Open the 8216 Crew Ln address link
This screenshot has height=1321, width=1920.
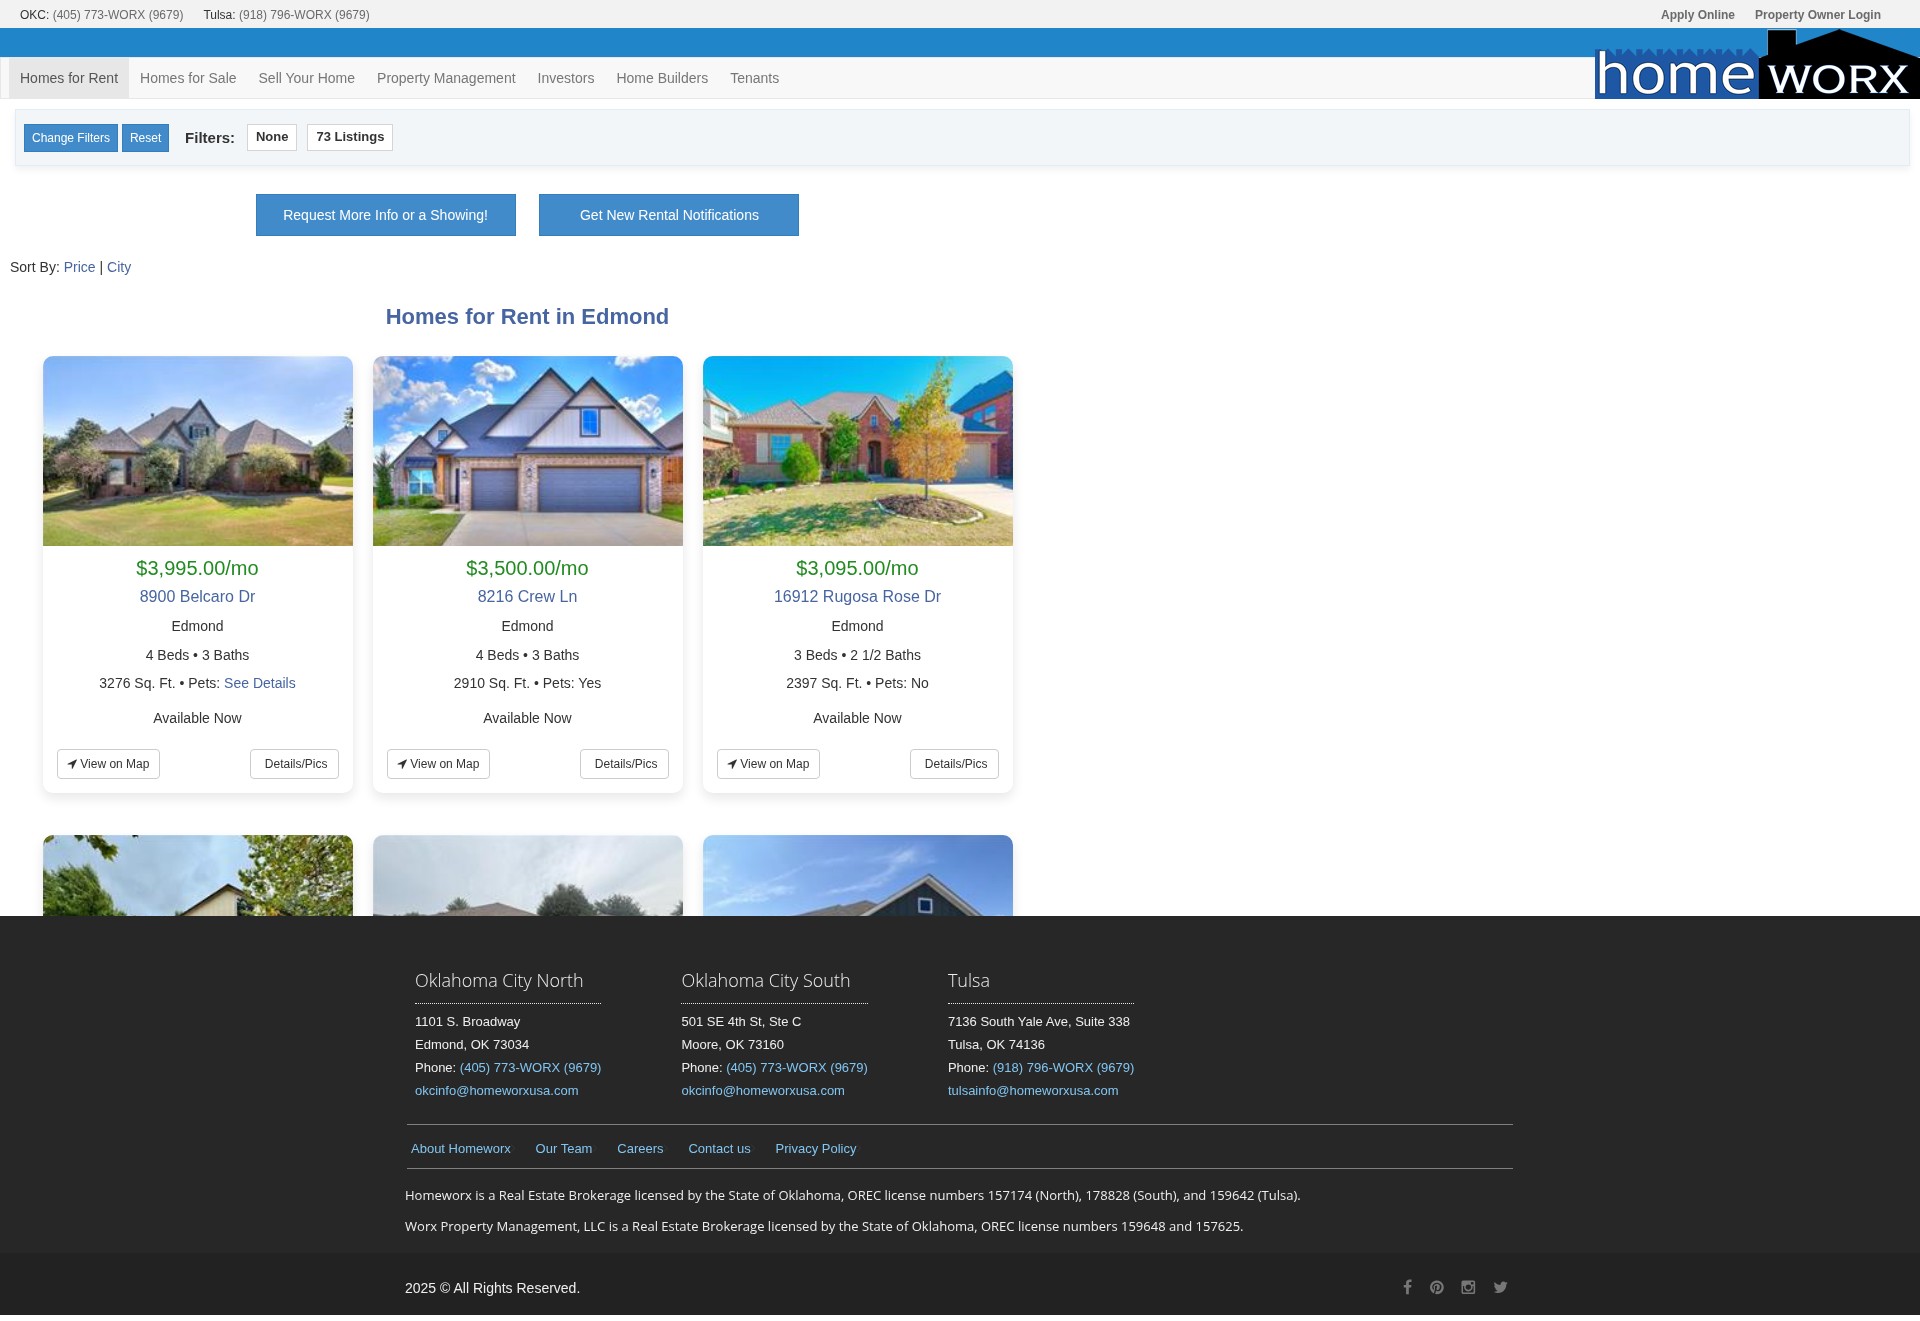(x=527, y=596)
